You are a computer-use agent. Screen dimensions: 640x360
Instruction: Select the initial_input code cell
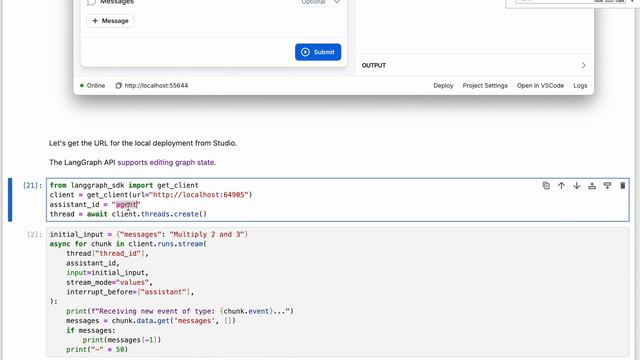[338, 292]
